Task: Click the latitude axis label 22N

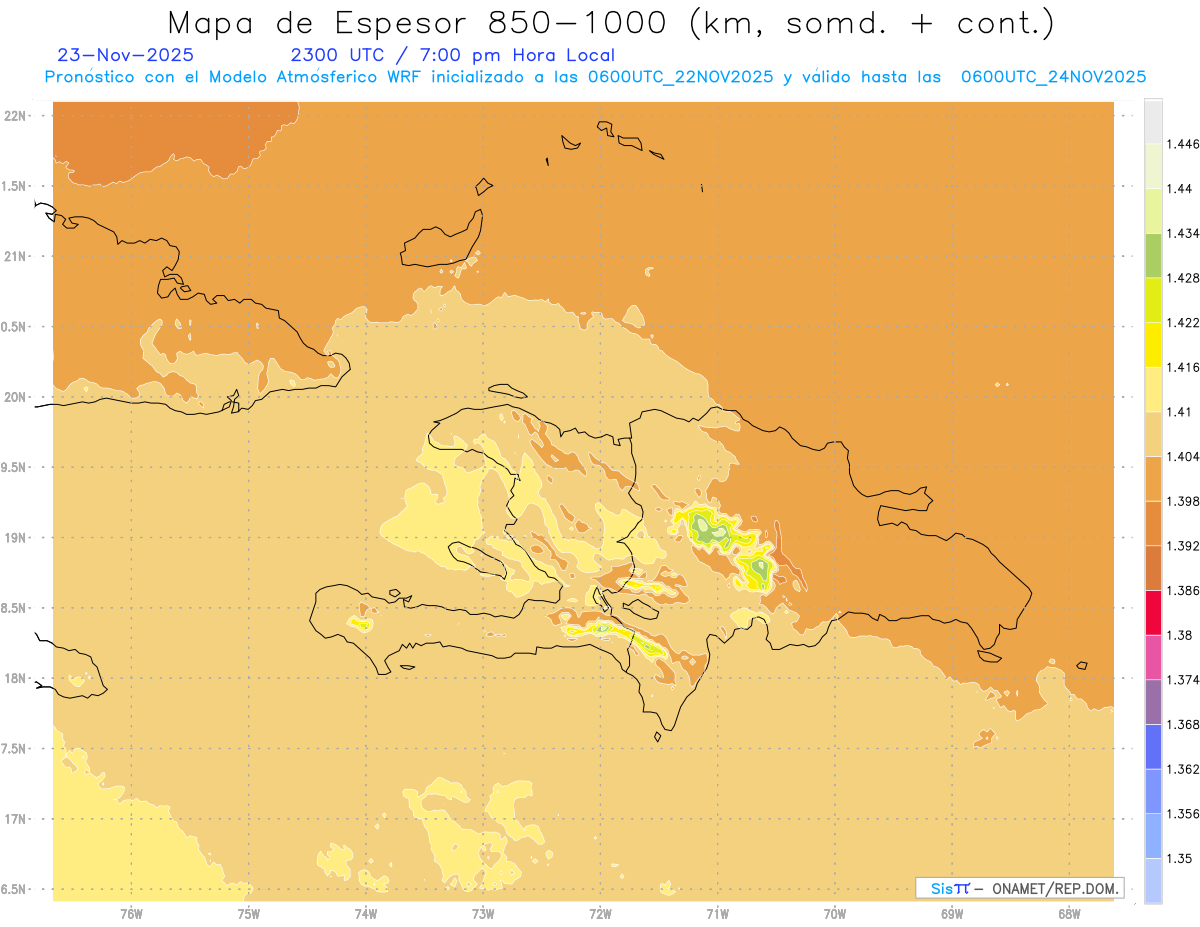Action: pyautogui.click(x=14, y=116)
